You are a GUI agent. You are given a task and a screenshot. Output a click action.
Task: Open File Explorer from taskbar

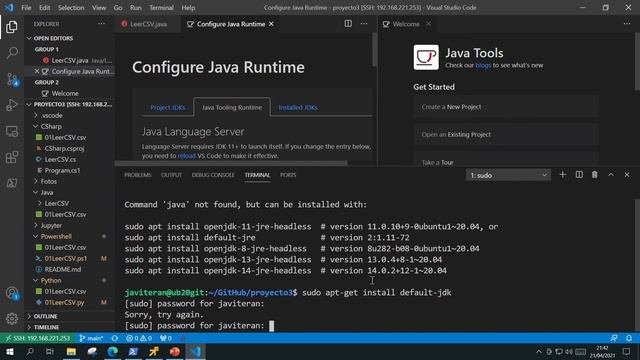pyautogui.click(x=71, y=351)
